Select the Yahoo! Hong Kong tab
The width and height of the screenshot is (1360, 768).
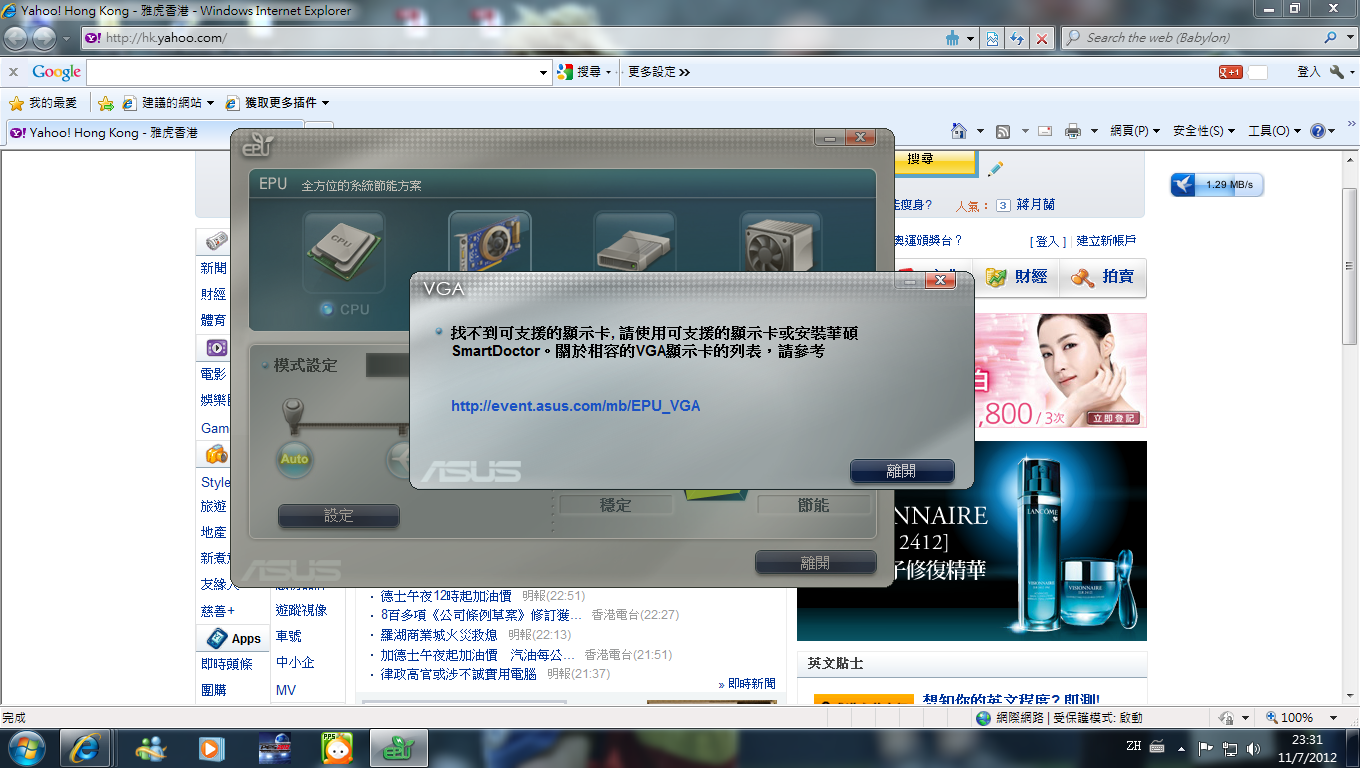tap(154, 132)
